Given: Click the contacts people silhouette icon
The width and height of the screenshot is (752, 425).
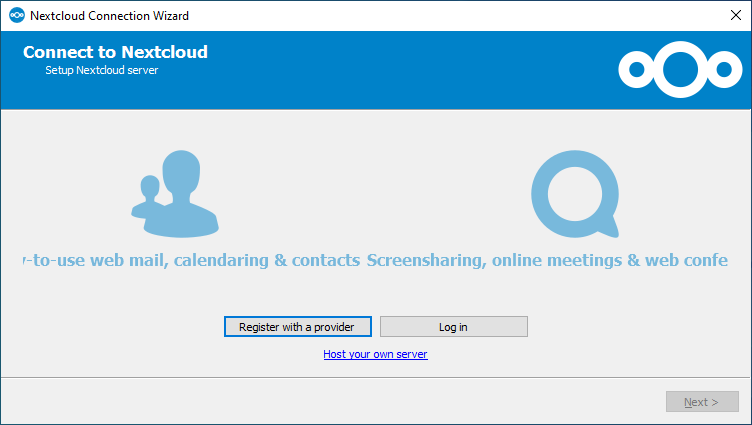Looking at the screenshot, I should point(175,194).
